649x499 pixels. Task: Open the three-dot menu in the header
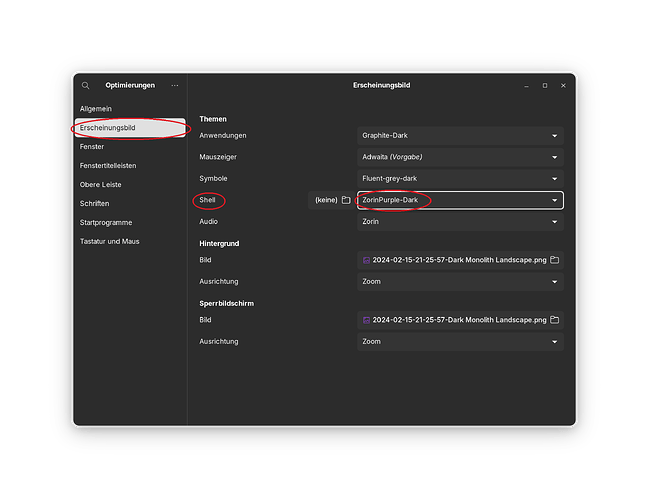(x=175, y=86)
